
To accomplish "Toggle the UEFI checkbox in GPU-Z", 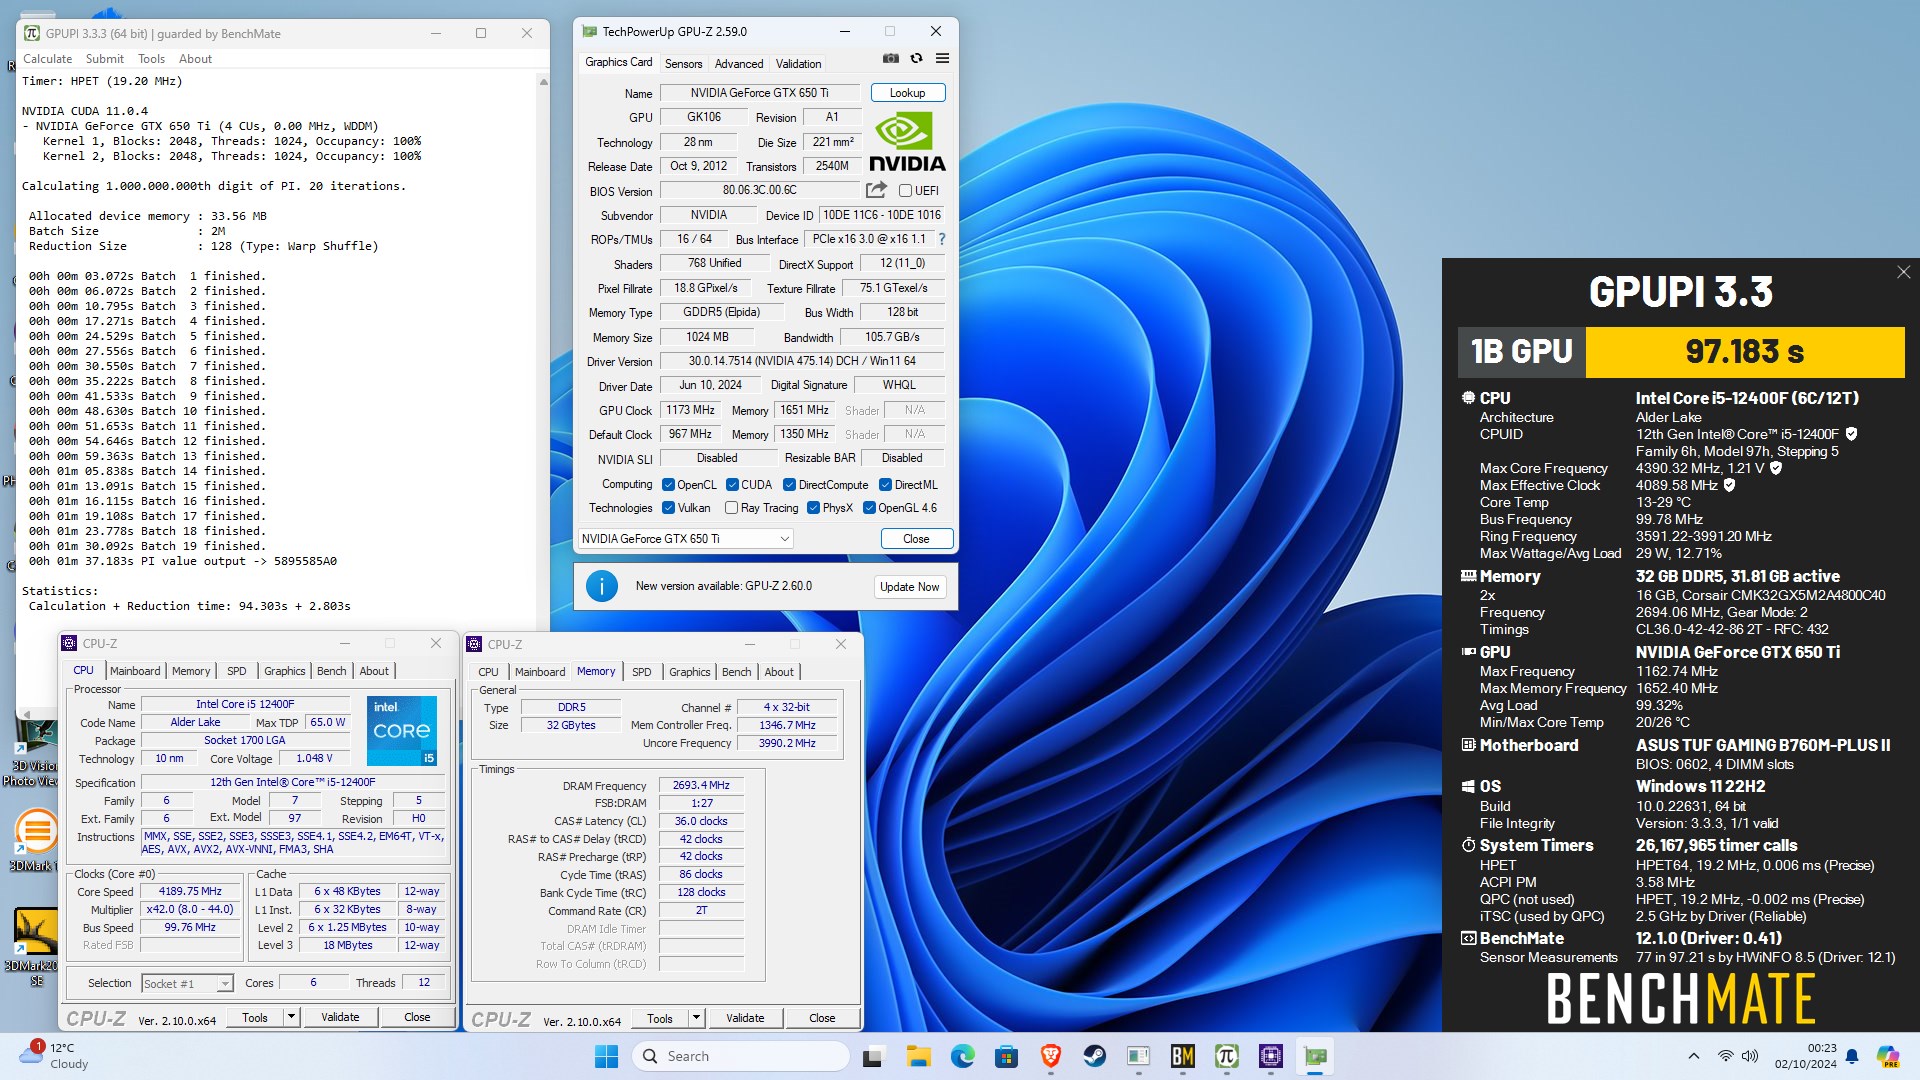I will point(905,191).
